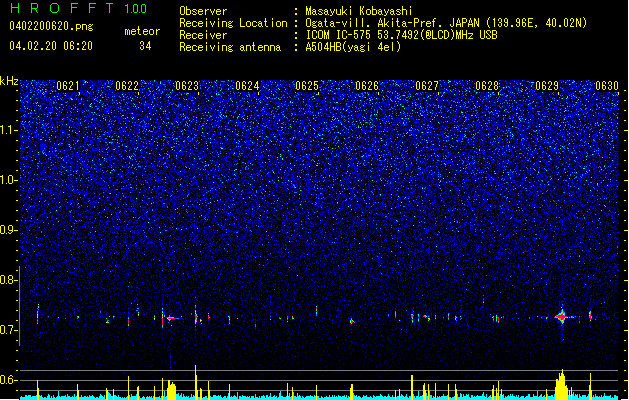Screen dimensions: 629x400
Task: Click the 'meteor' label
Action: coord(142,31)
